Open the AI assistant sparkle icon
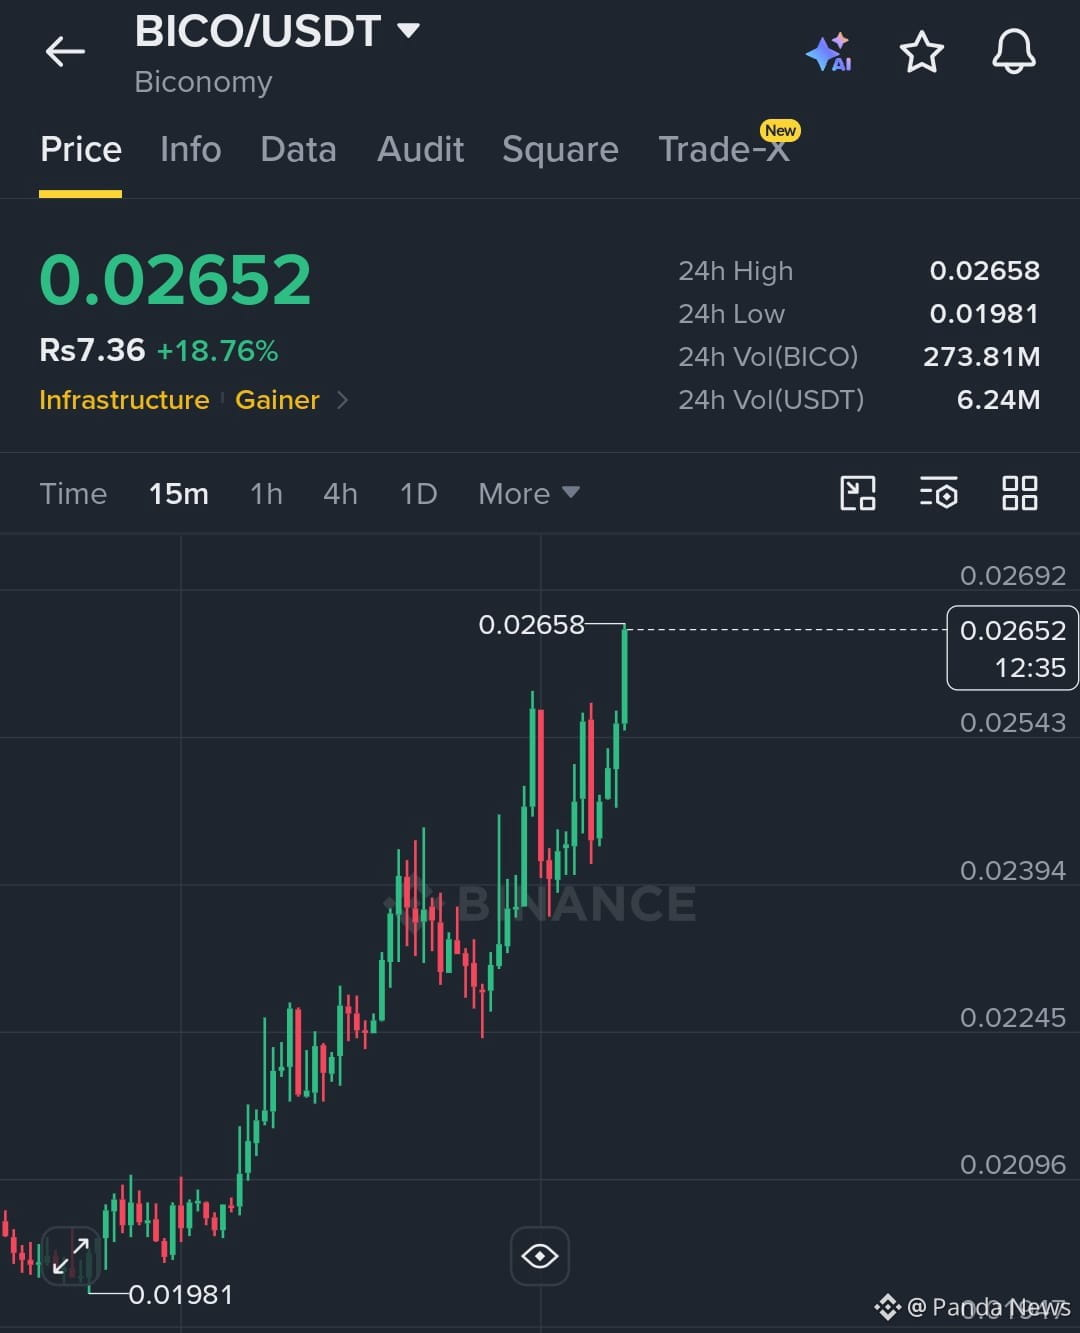This screenshot has width=1080, height=1333. (829, 52)
